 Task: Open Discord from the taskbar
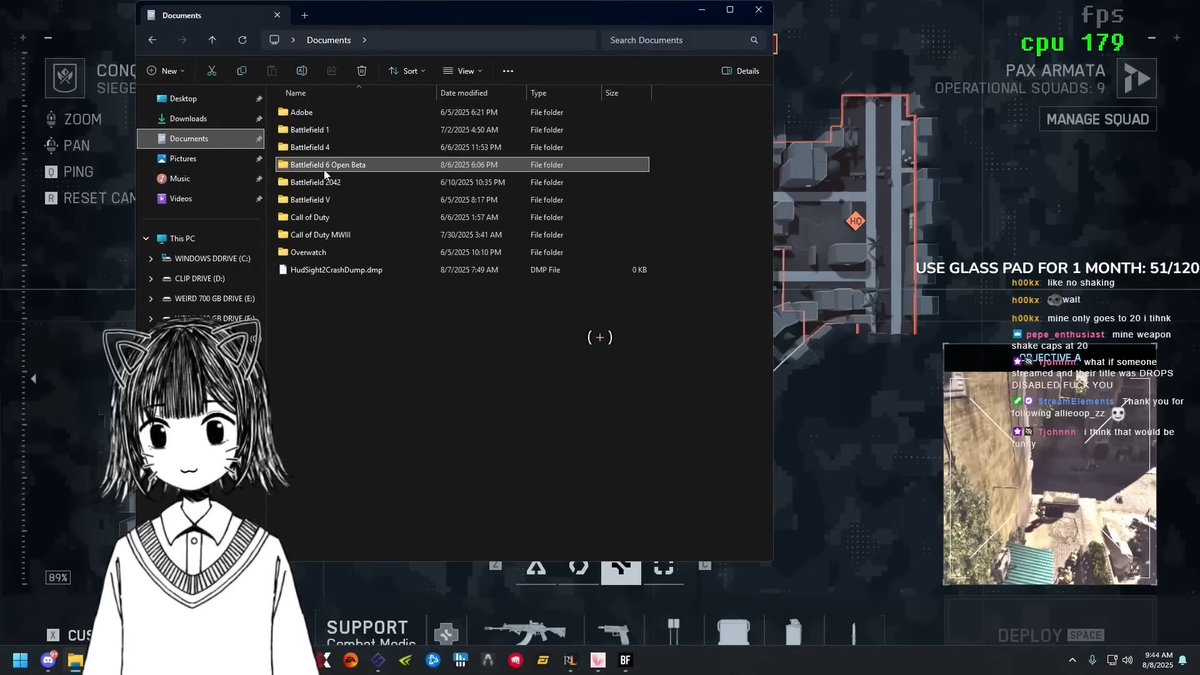48,660
